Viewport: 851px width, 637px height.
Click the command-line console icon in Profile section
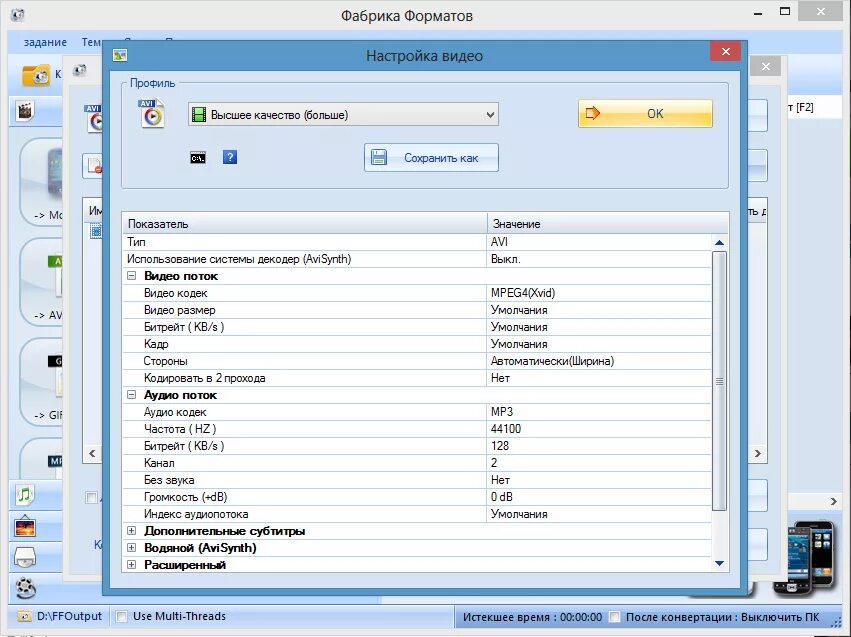click(198, 158)
